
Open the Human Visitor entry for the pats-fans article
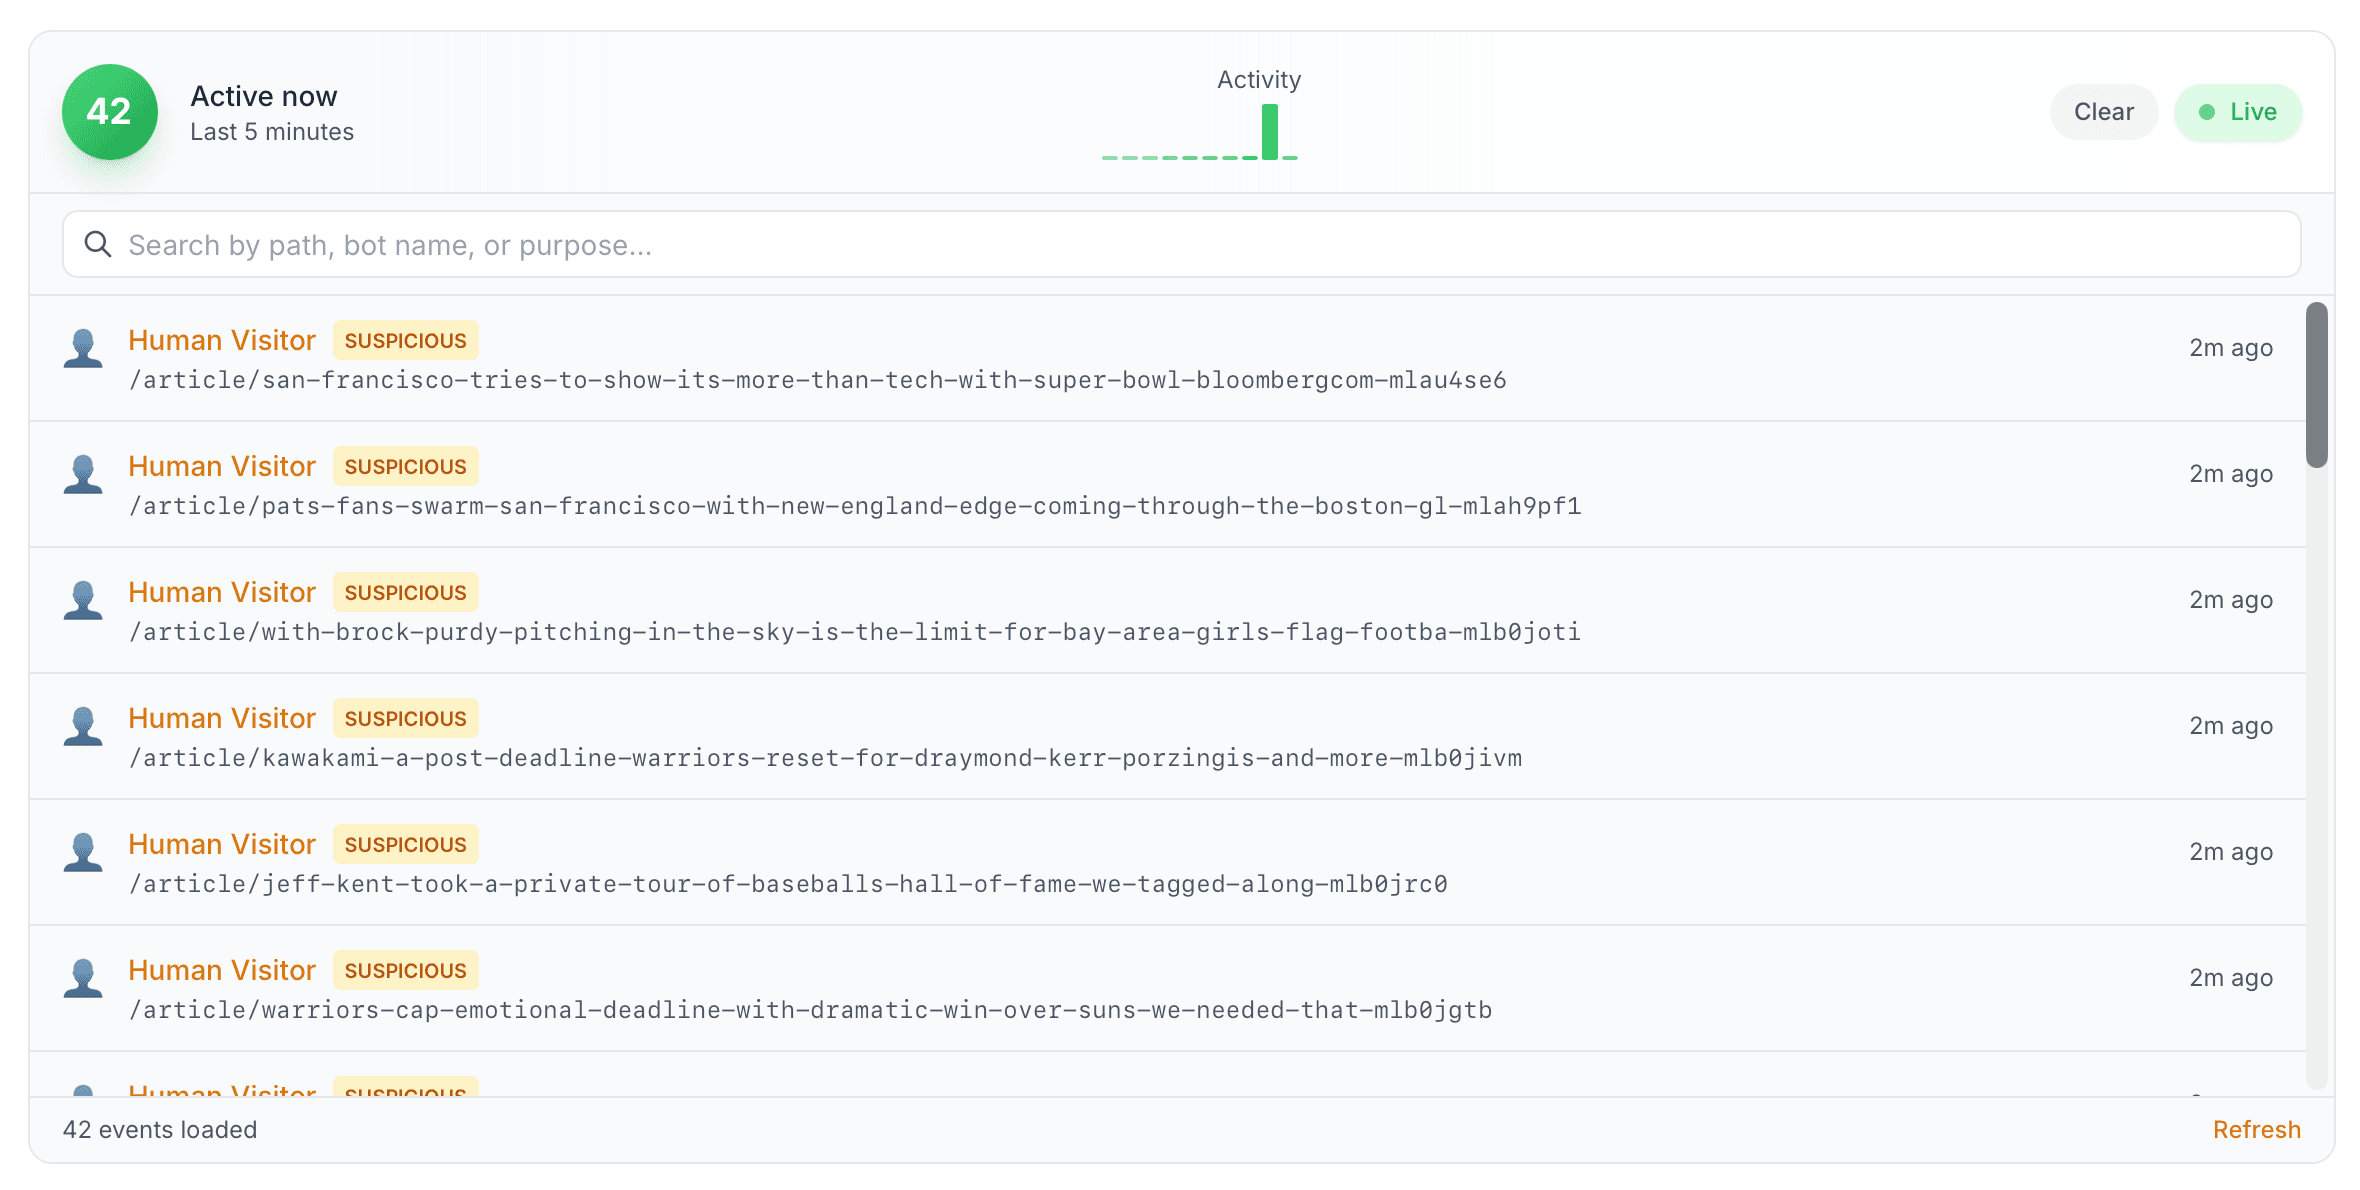coord(222,465)
